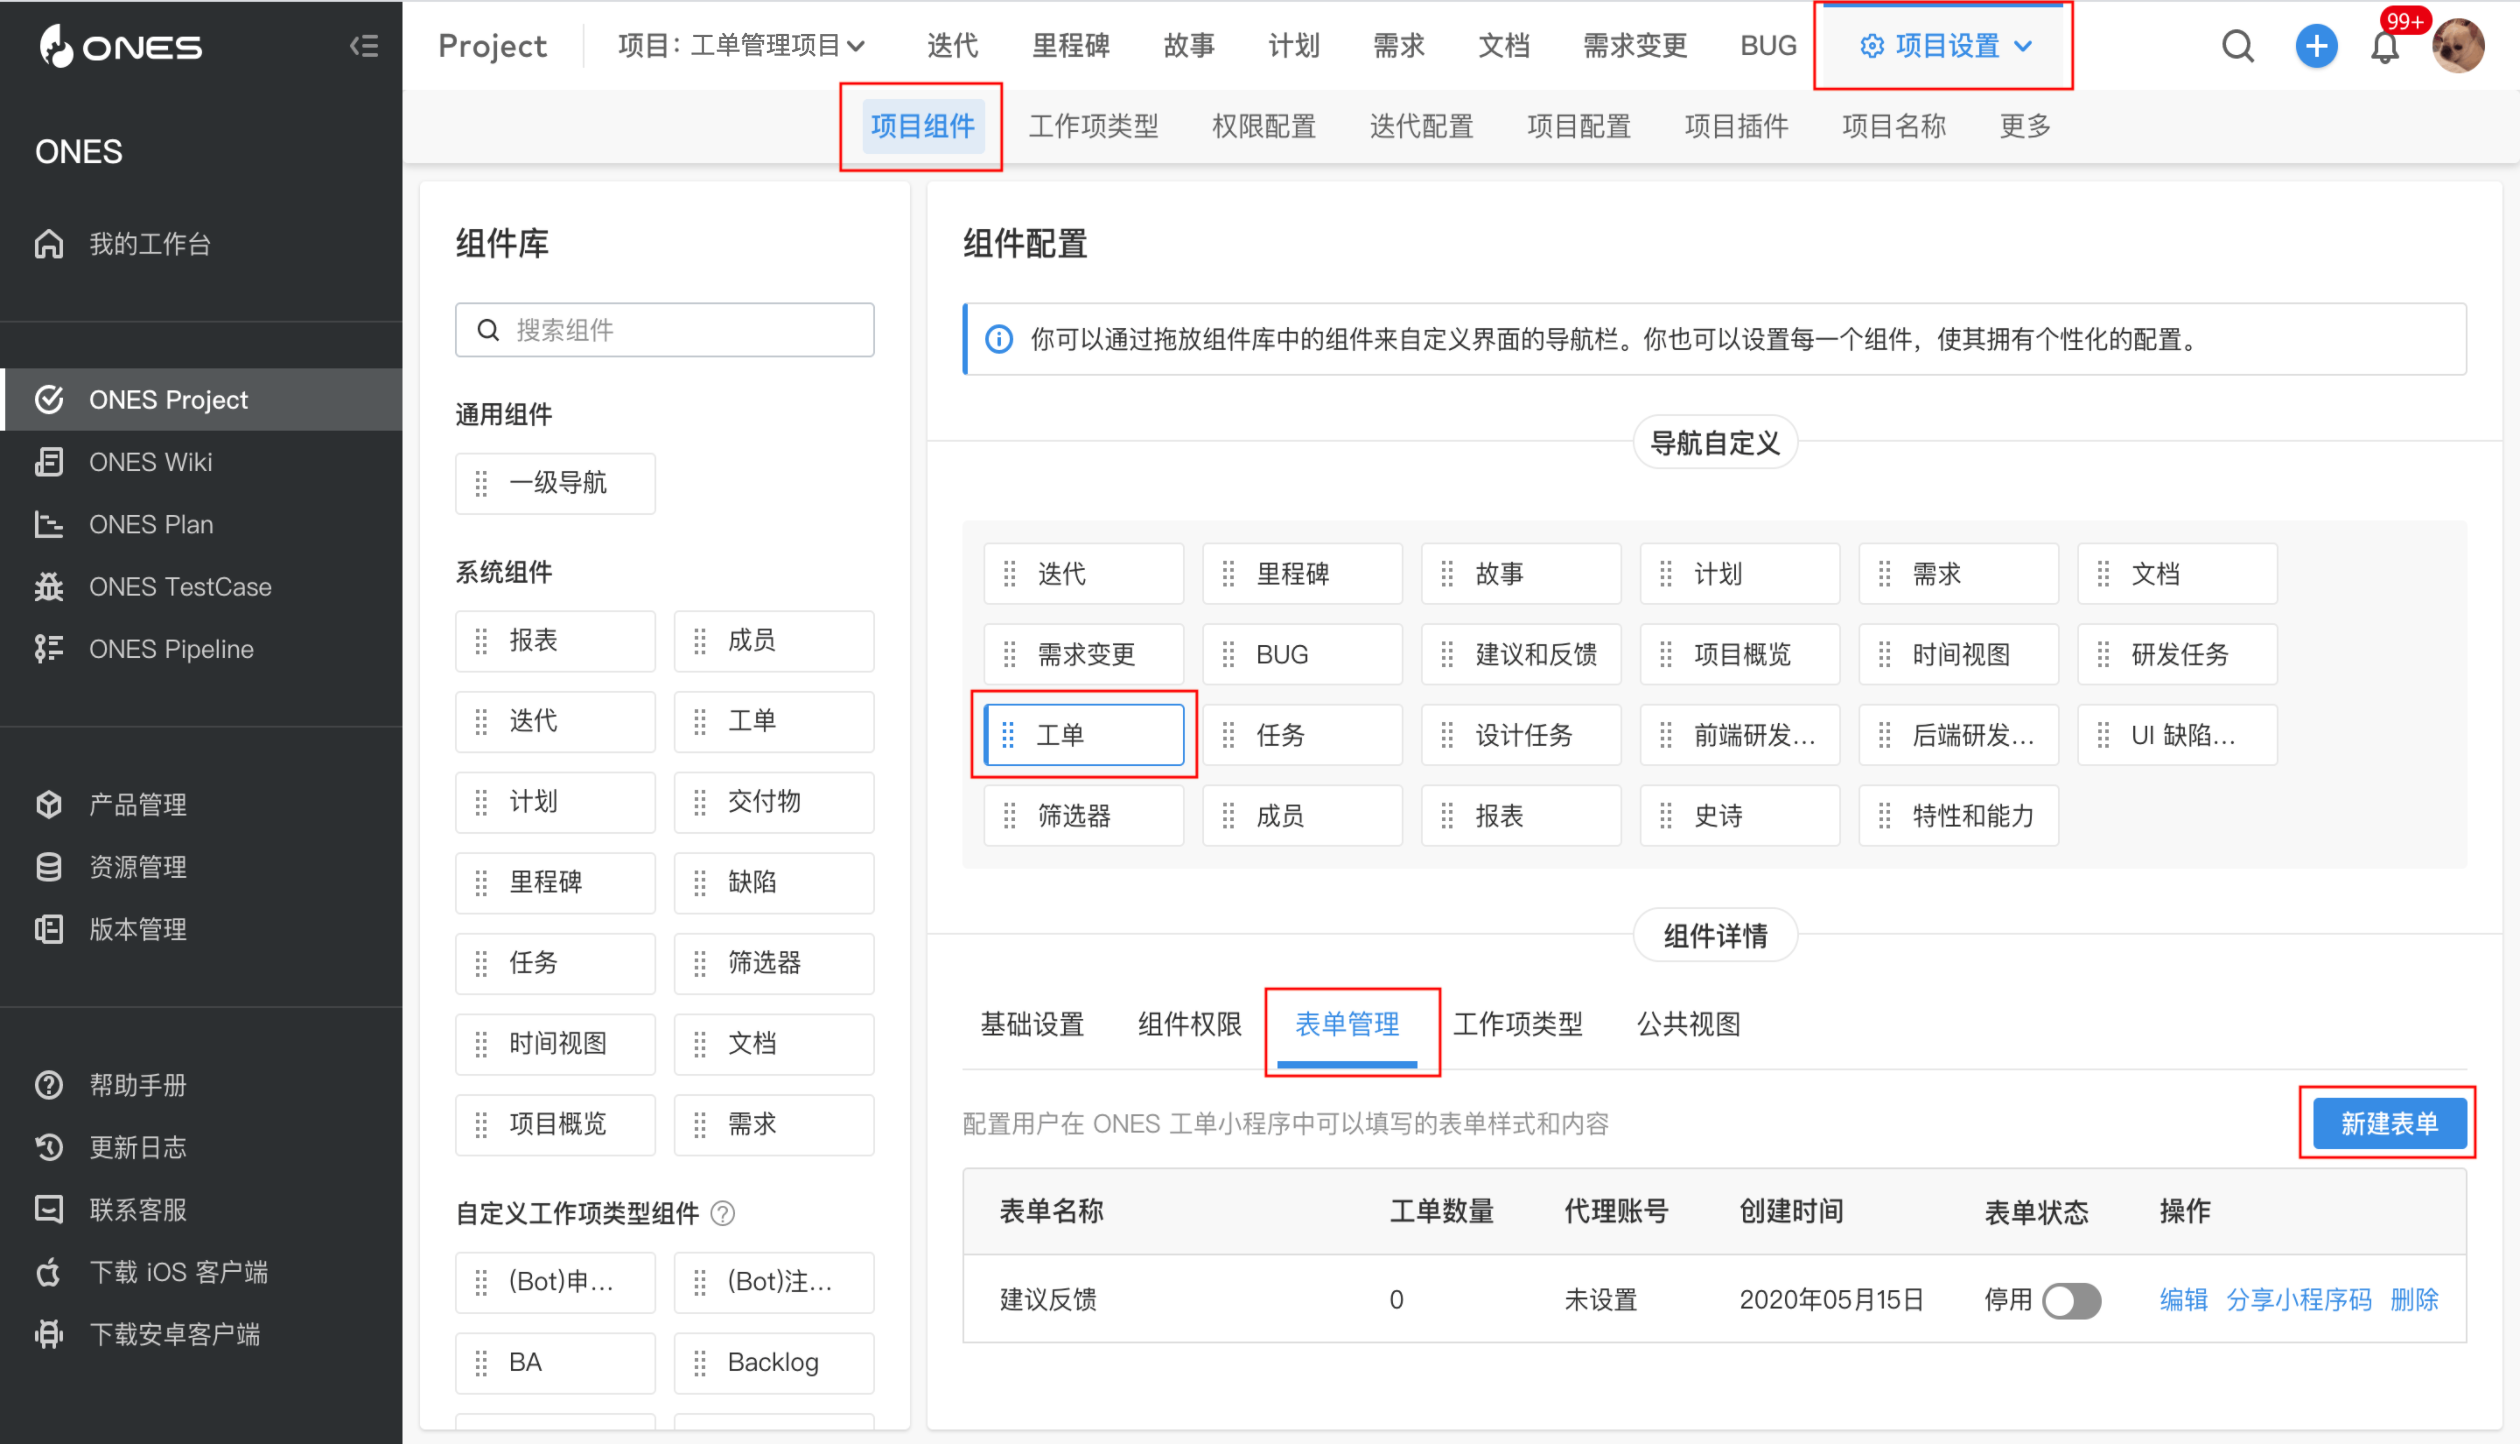Open 需求变更 in top navigation

(x=1634, y=46)
